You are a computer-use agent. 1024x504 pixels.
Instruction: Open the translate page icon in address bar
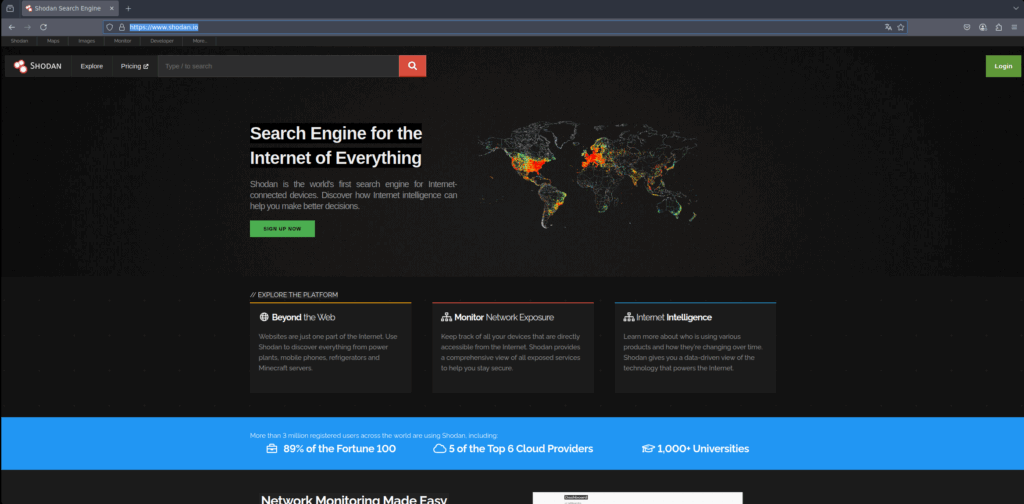887,27
